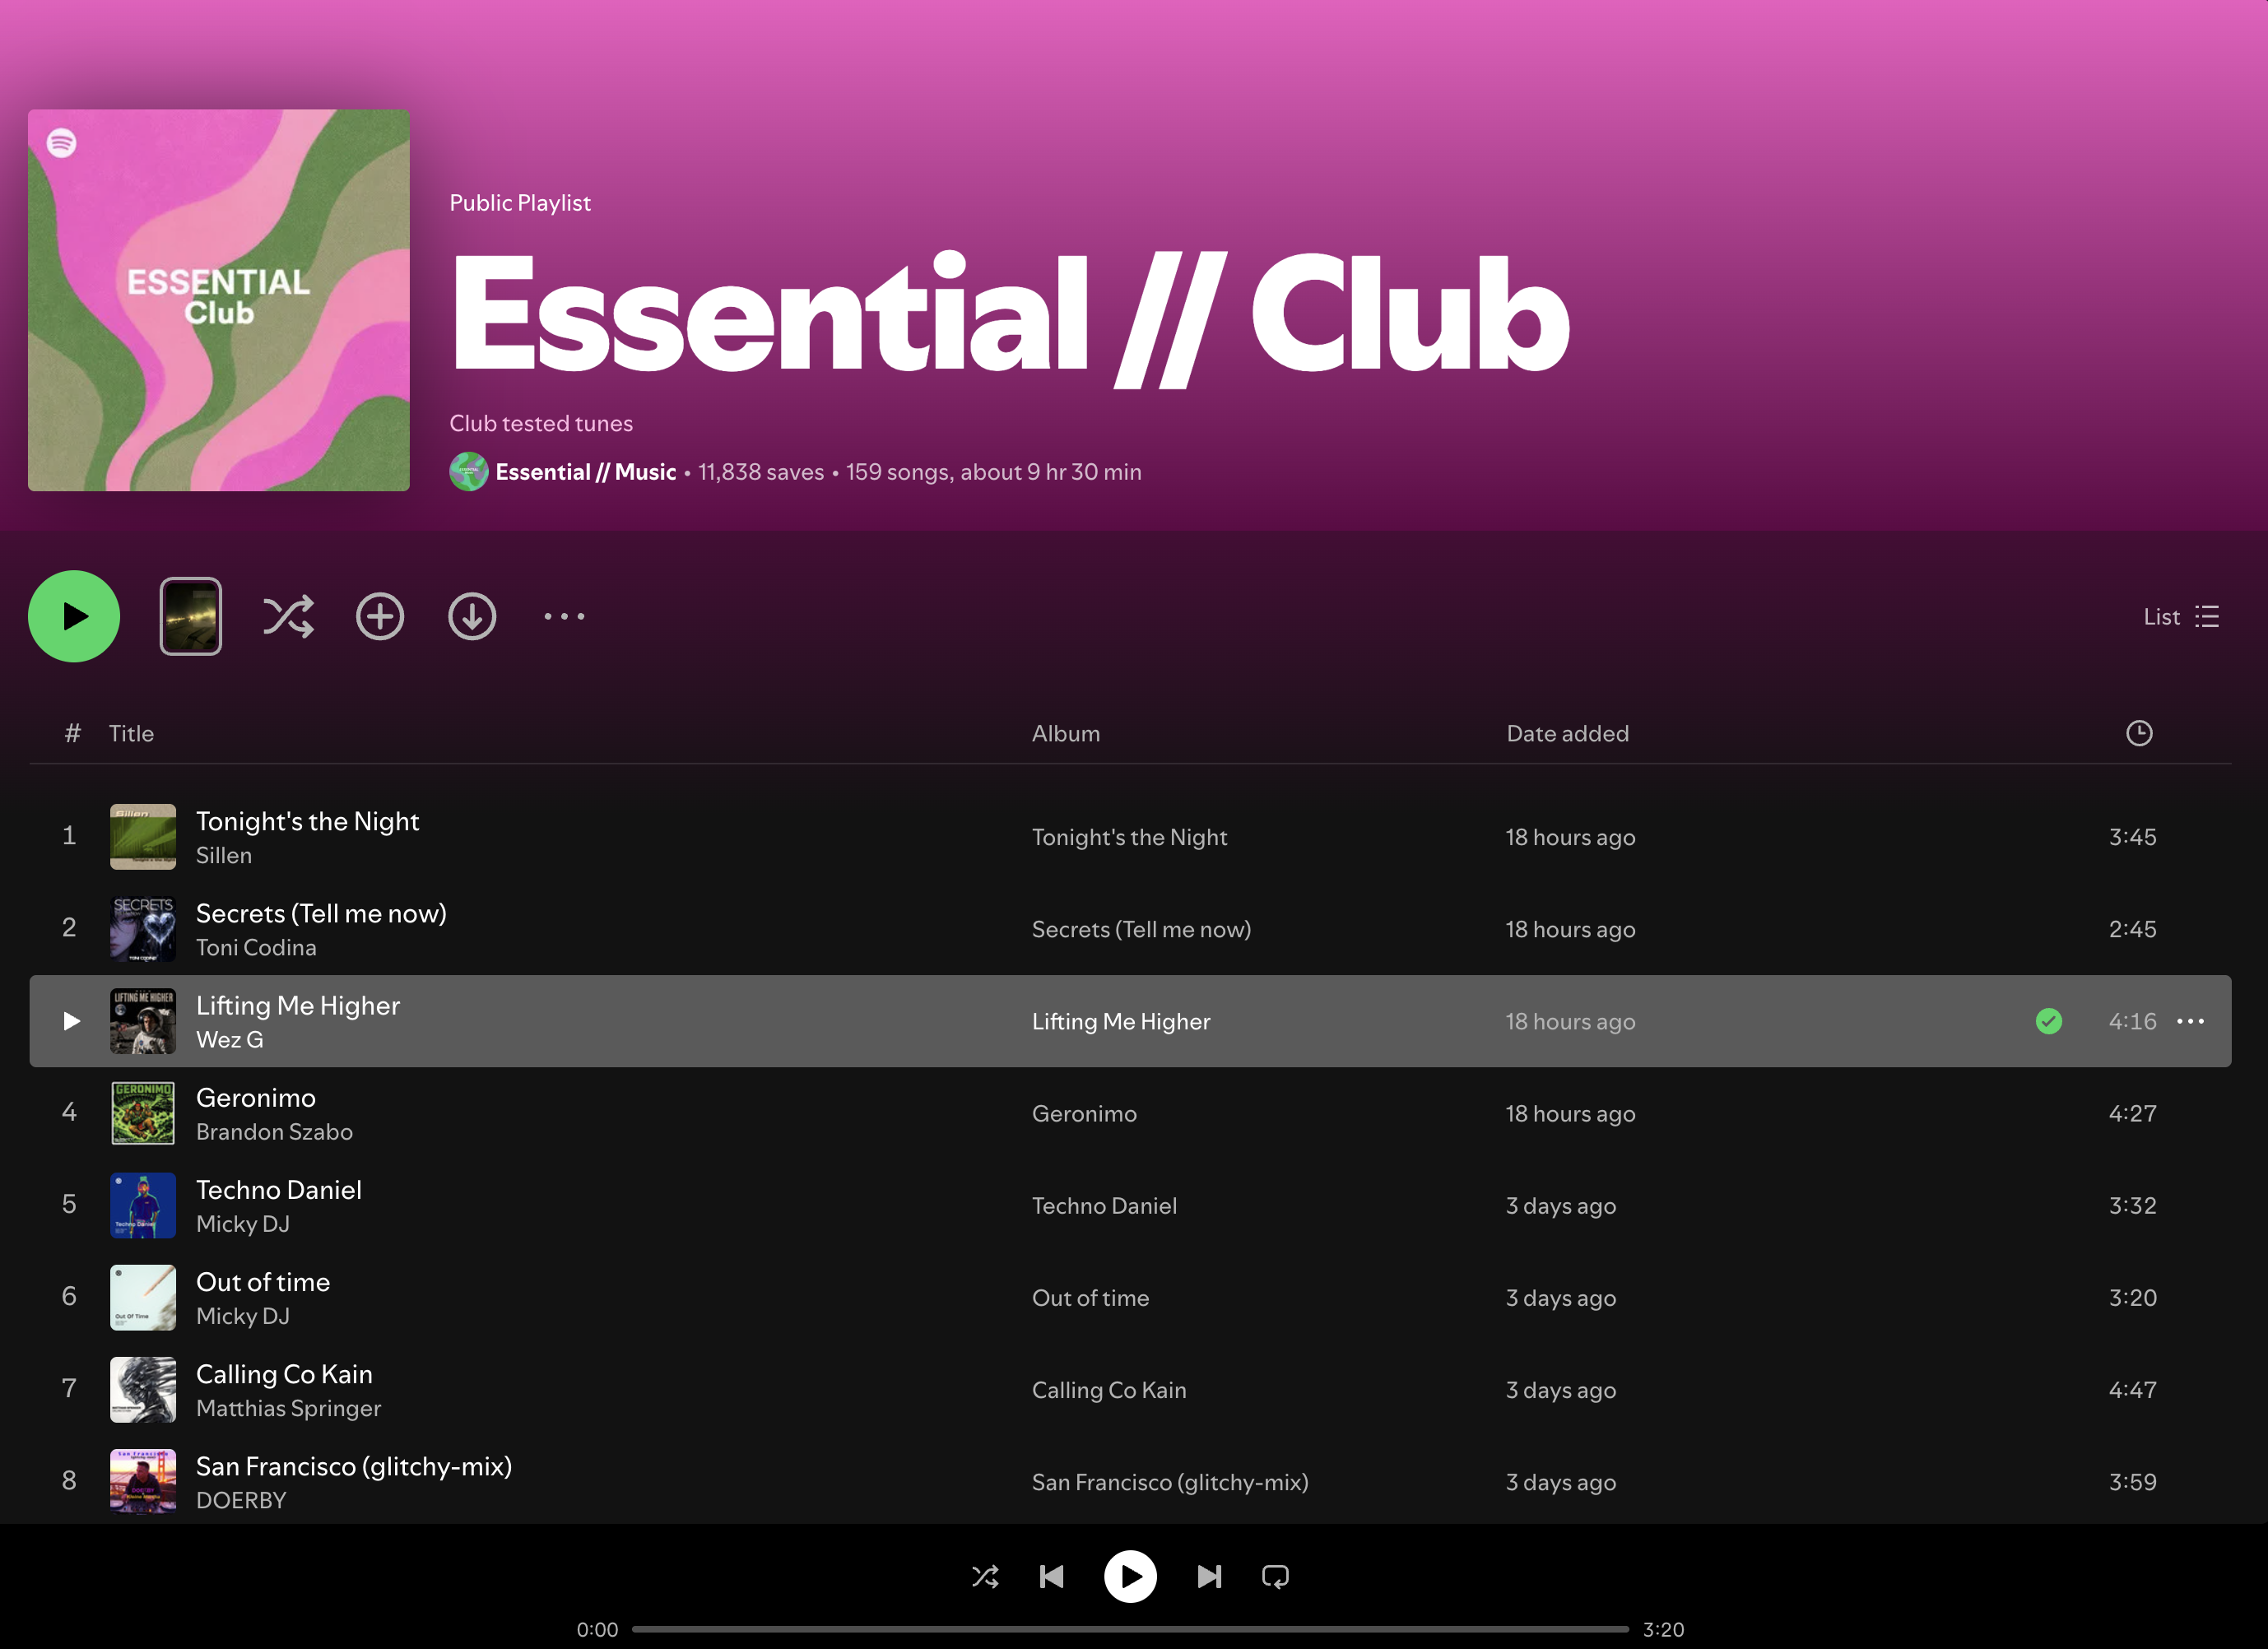This screenshot has width=2268, height=1649.
Task: Open artist Matthias Springer
Action: pos(288,1408)
